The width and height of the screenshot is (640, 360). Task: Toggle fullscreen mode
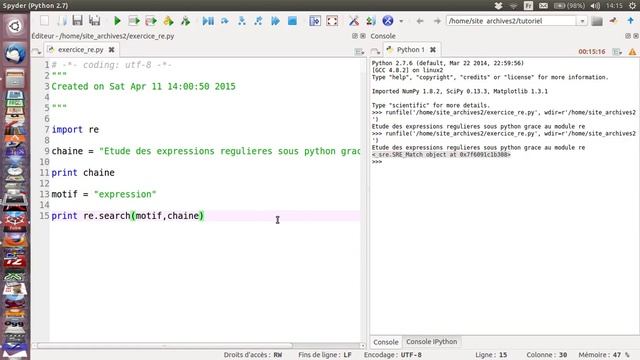coord(332,21)
